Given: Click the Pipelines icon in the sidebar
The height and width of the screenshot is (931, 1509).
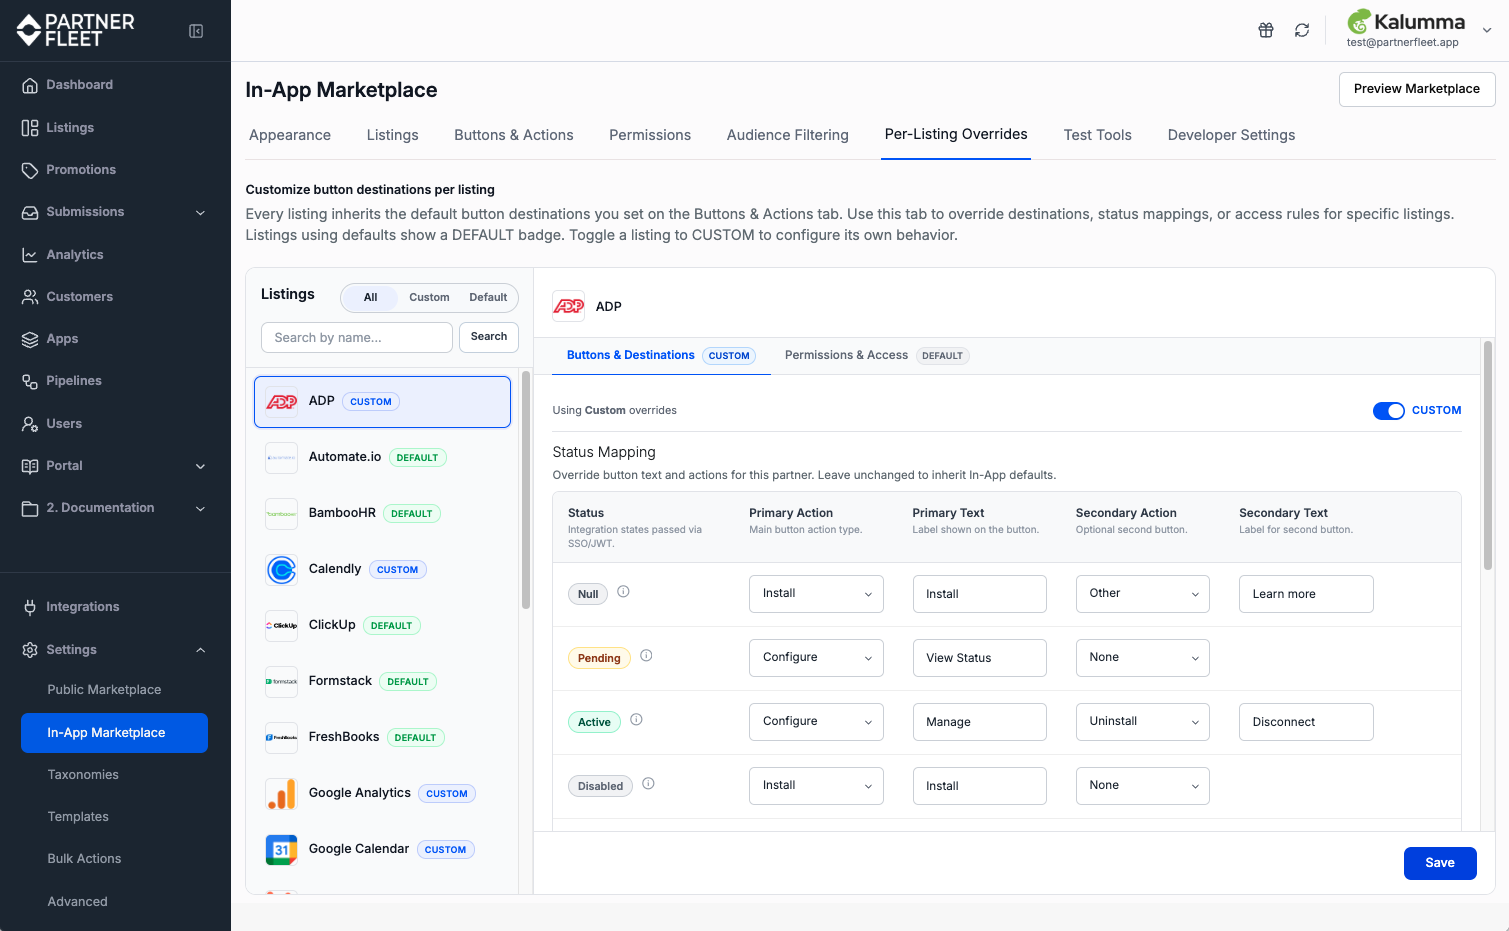Looking at the screenshot, I should 30,381.
